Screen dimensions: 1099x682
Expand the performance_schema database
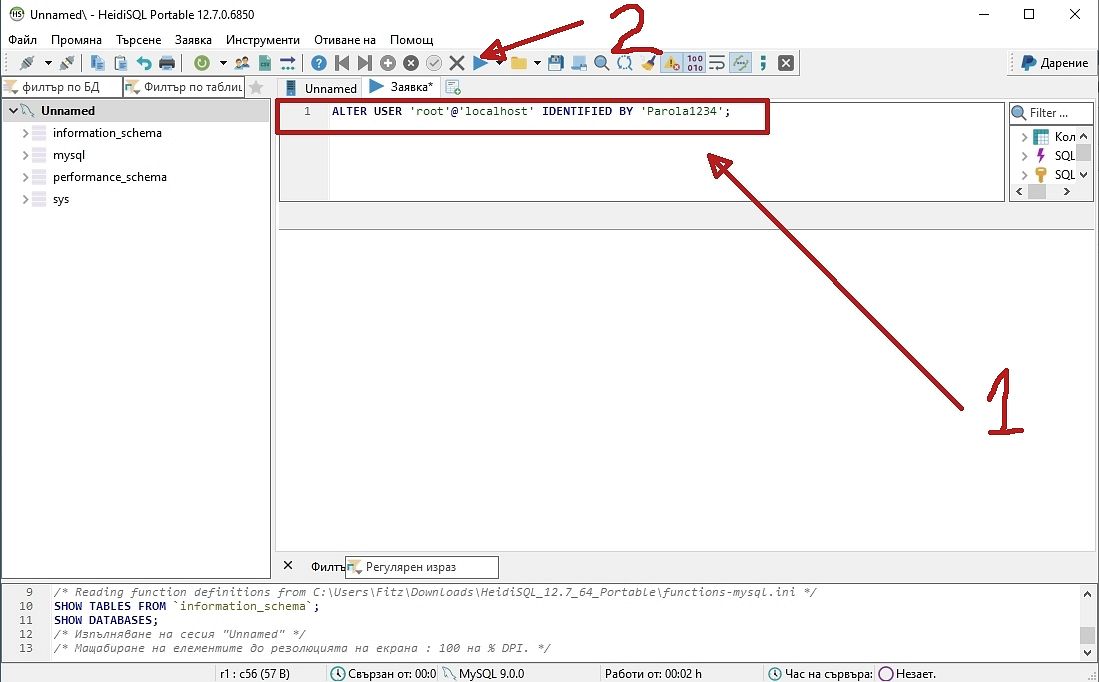pos(25,177)
